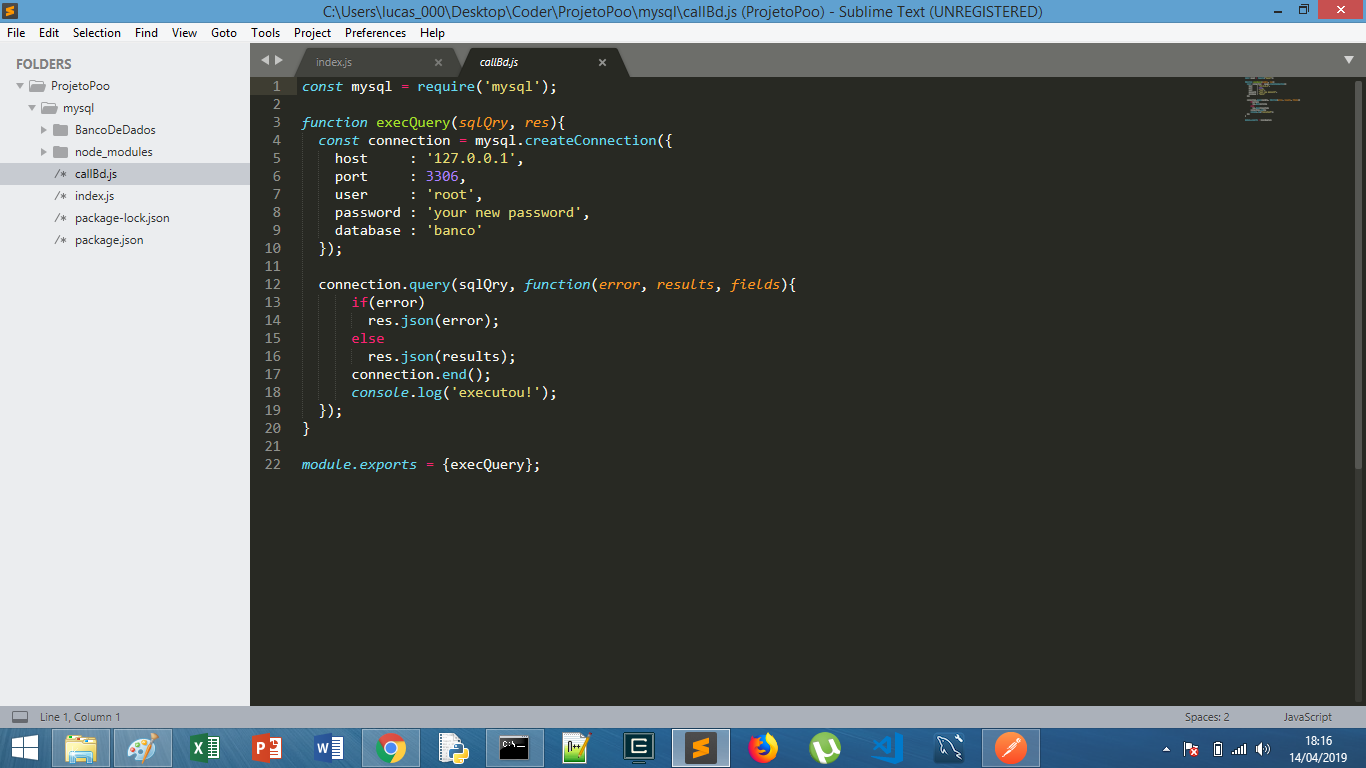Screen dimensions: 1366x768
Task: Expand the node_modules folder
Action: (x=44, y=152)
